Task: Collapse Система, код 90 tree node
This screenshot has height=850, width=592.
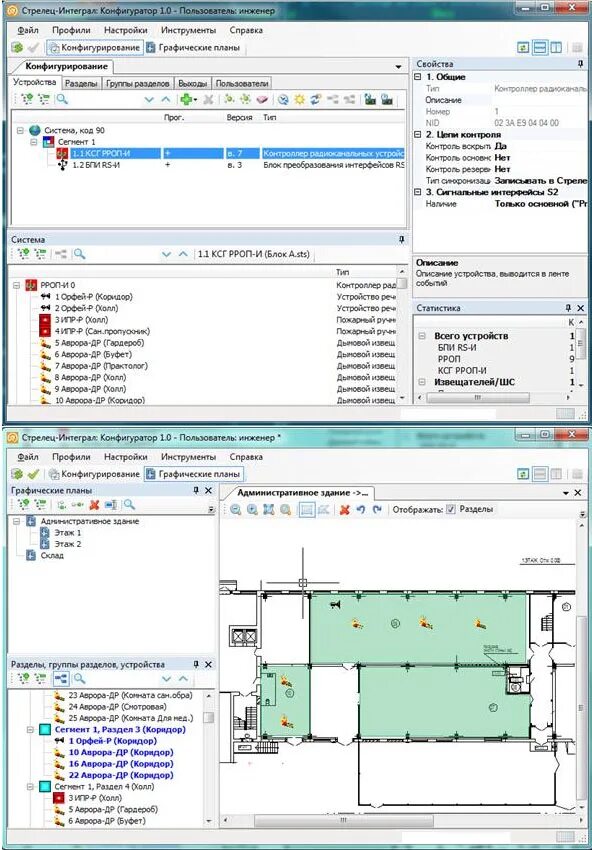Action: (x=20, y=131)
